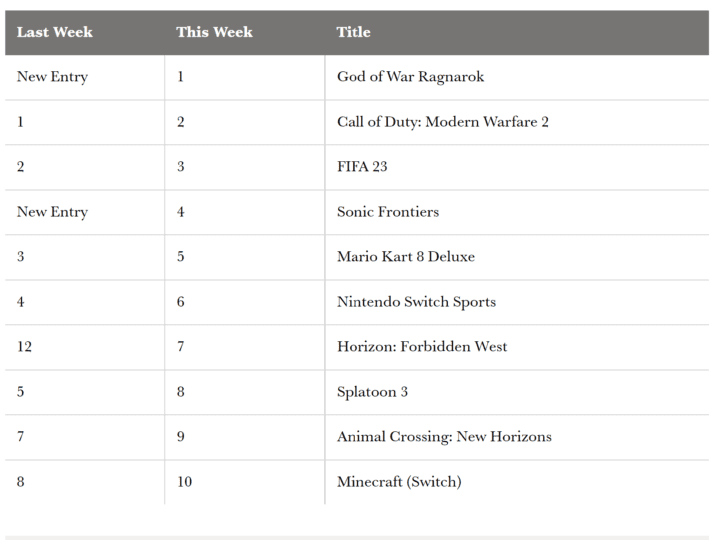This screenshot has height=540, width=712.
Task: Click the Title column header
Action: click(x=353, y=32)
